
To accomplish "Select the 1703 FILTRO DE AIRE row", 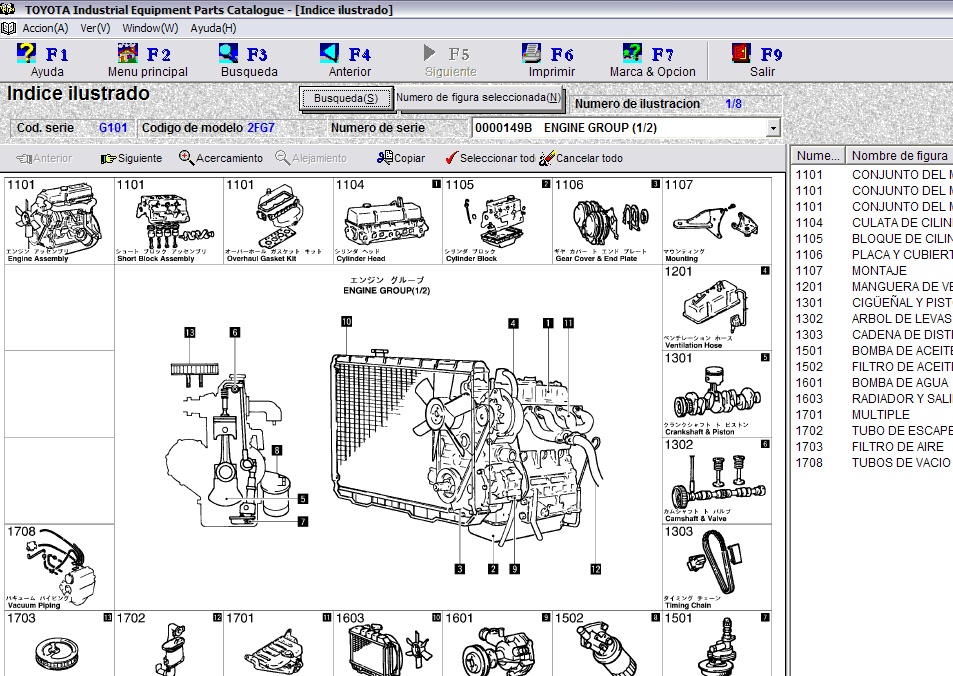I will pyautogui.click(x=872, y=447).
